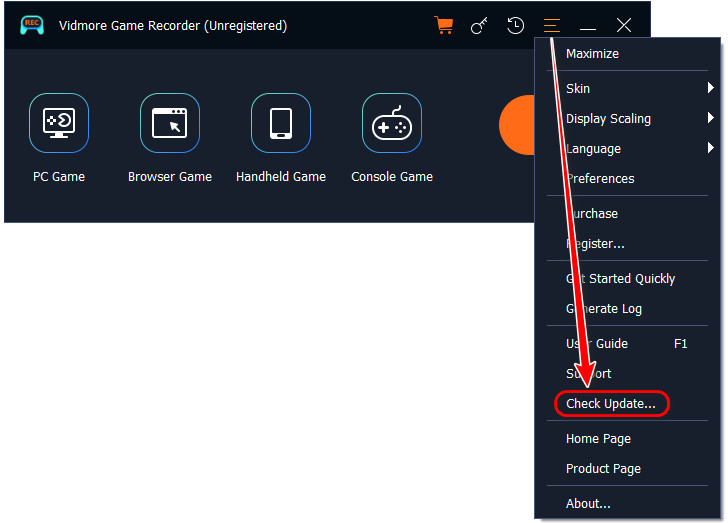Select Check Update from the menu
Viewport: 728px width, 523px height.
611,404
